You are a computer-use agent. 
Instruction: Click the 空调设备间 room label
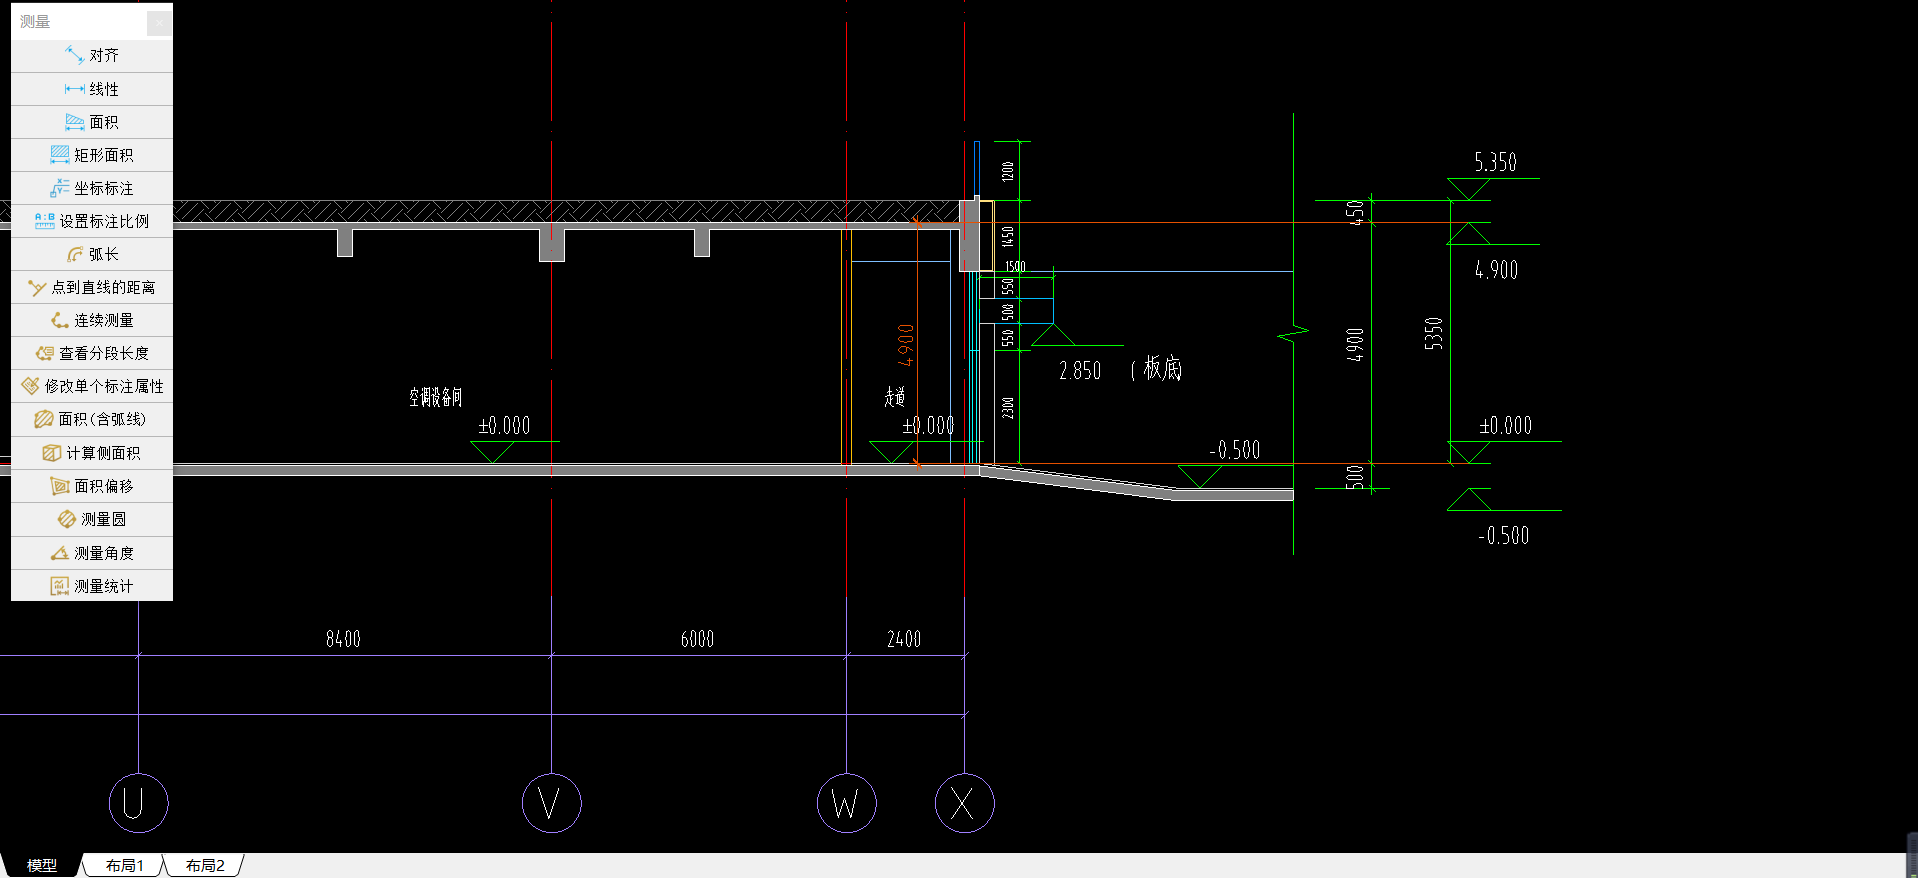(x=436, y=397)
